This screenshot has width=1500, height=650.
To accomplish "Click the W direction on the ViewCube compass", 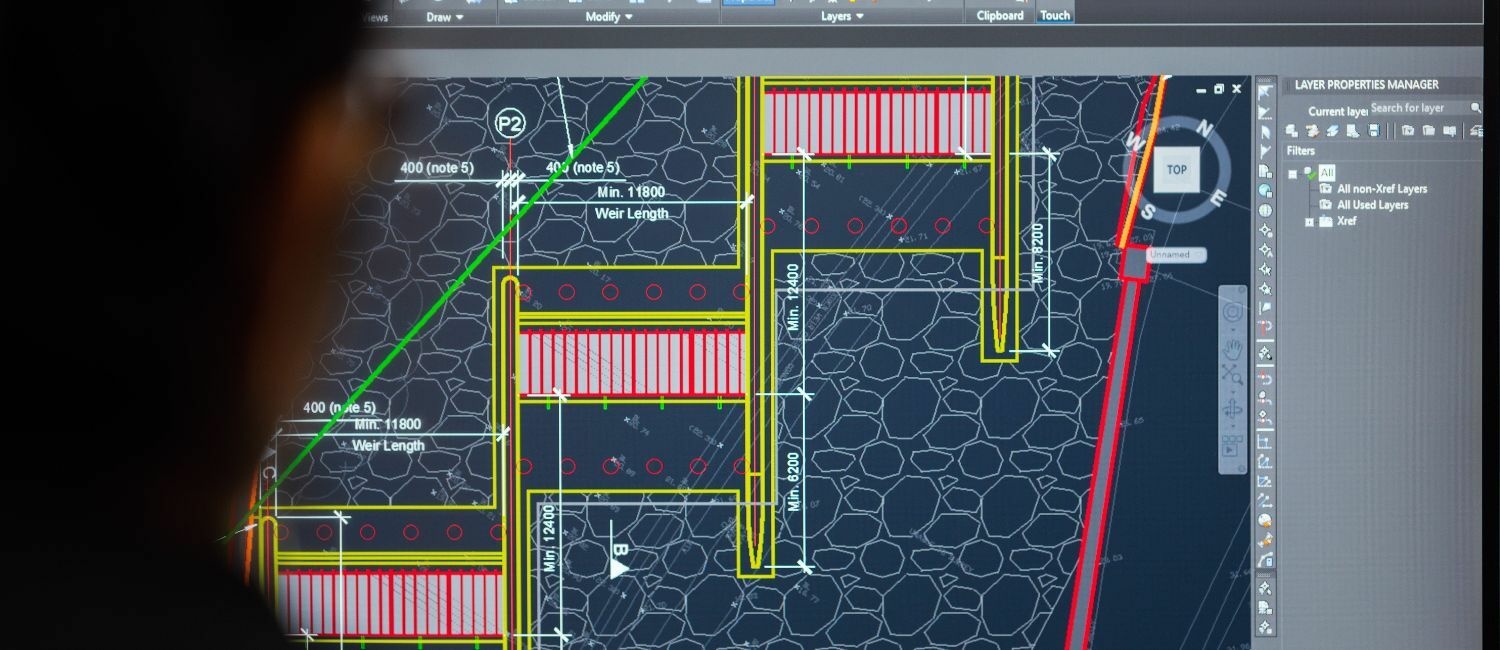I will pos(1134,141).
